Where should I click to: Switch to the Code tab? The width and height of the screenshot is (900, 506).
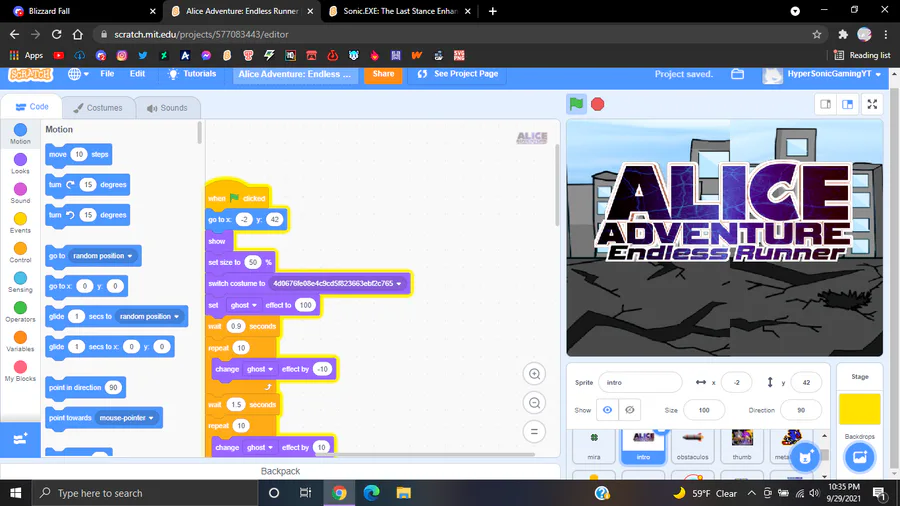coord(32,107)
